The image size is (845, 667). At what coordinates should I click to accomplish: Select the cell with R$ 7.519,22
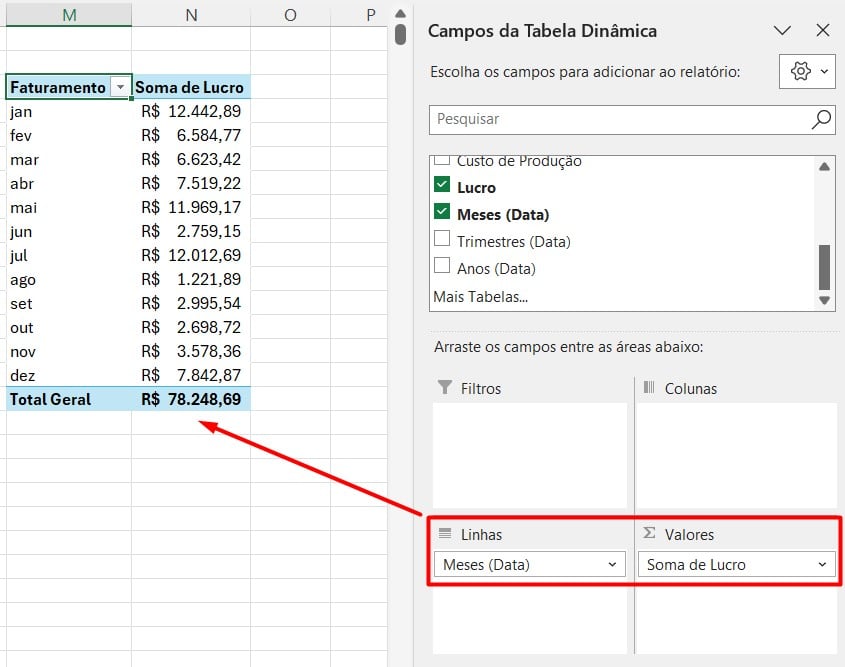191,183
